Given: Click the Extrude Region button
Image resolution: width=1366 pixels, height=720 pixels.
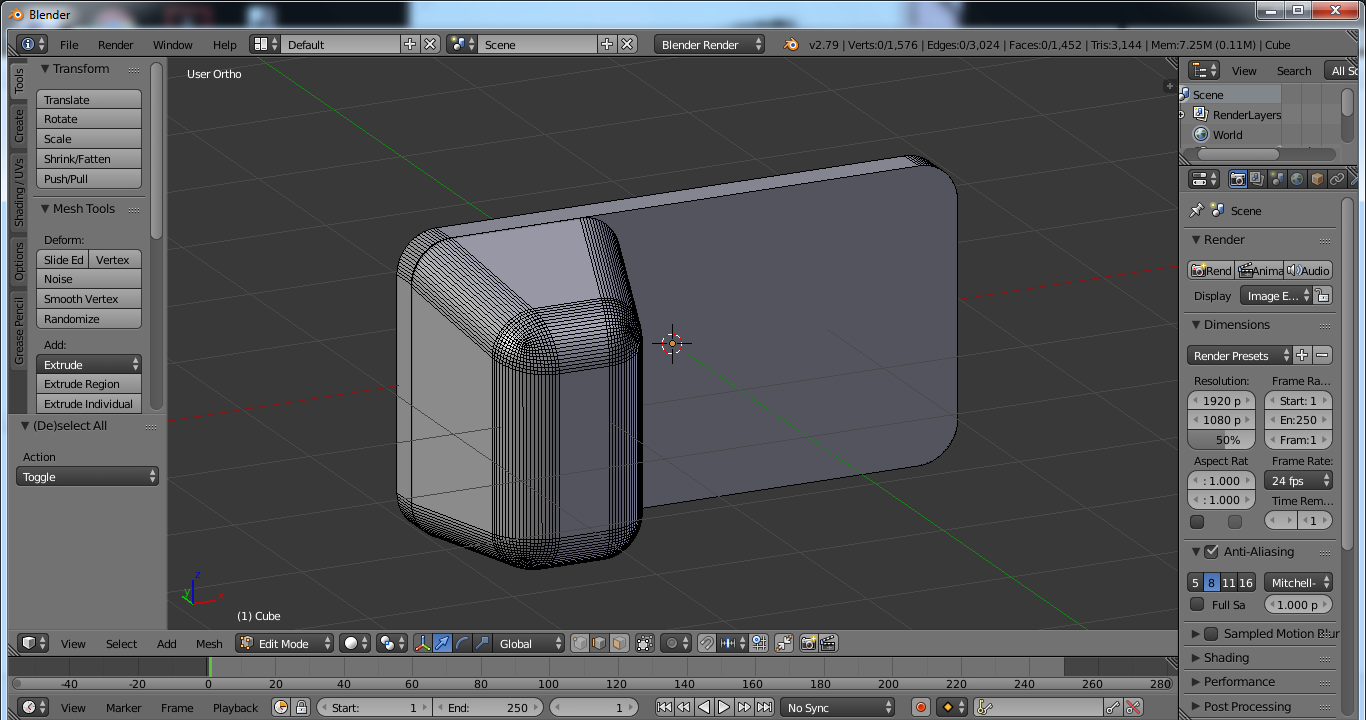Looking at the screenshot, I should (89, 383).
